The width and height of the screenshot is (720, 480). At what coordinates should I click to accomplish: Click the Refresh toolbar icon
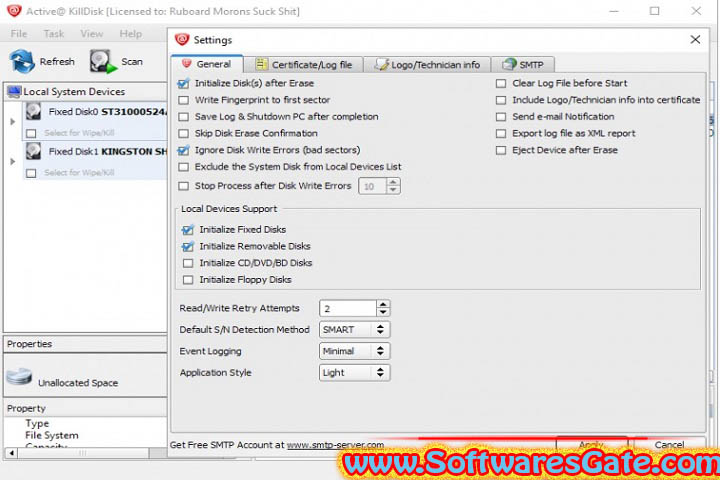tap(22, 61)
